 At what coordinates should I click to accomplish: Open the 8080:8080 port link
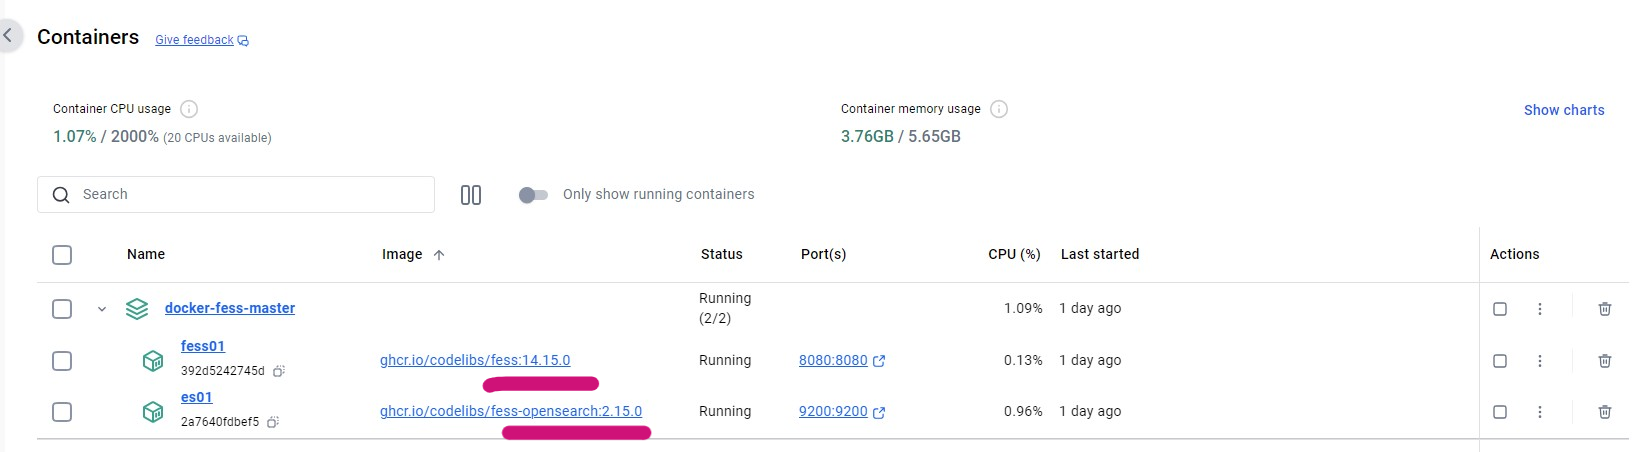coord(833,361)
